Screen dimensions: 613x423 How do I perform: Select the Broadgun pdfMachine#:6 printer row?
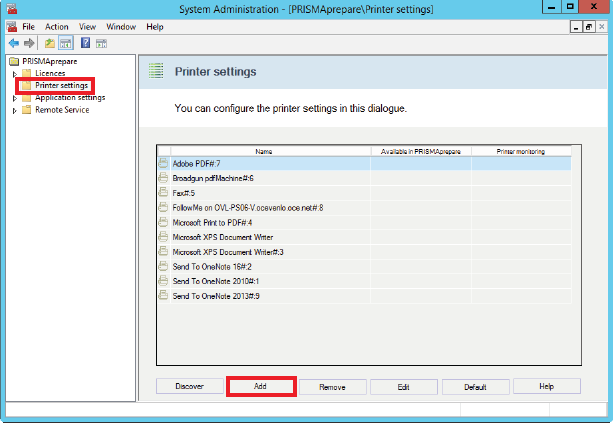tap(364, 178)
